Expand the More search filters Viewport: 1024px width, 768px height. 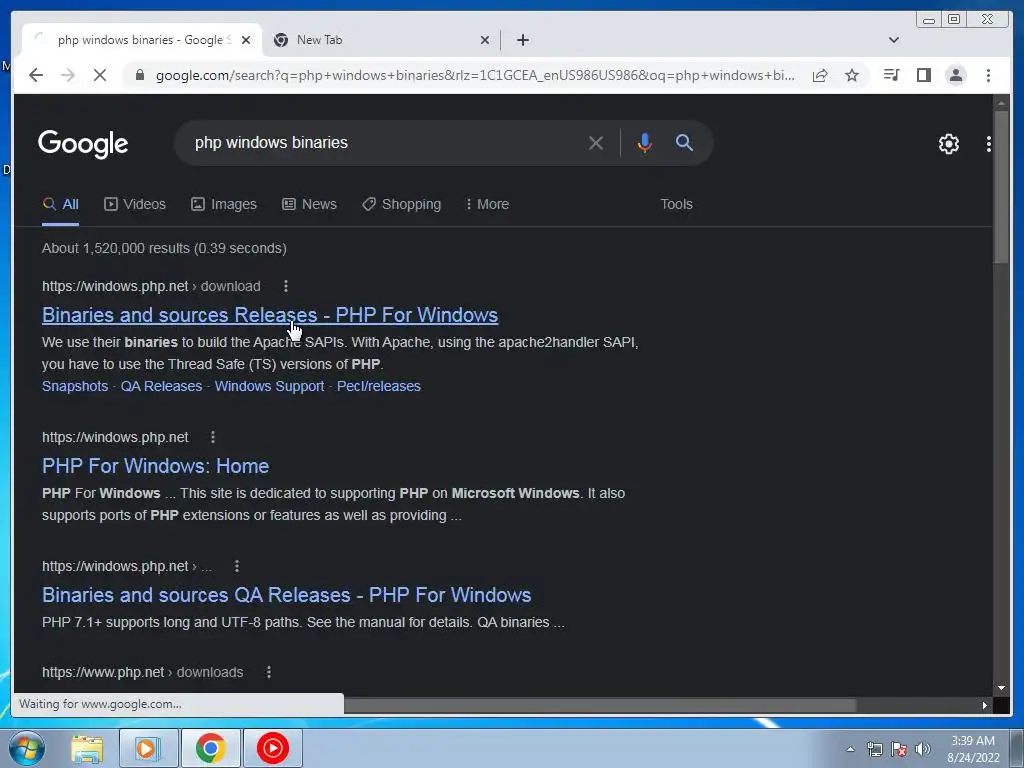pyautogui.click(x=487, y=204)
